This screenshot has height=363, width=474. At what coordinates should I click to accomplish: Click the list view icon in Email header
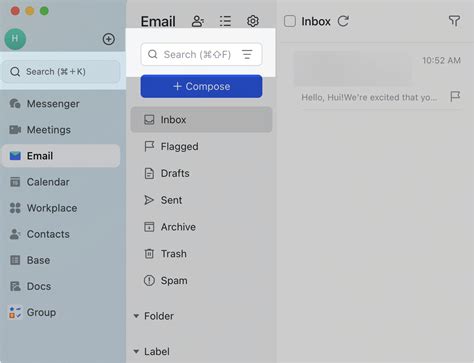coord(225,21)
